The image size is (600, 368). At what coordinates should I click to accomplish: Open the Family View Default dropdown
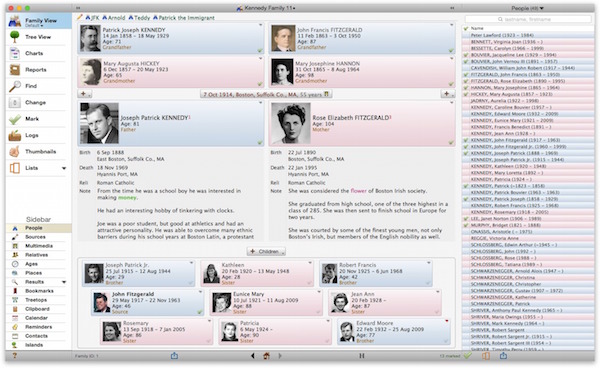point(34,26)
